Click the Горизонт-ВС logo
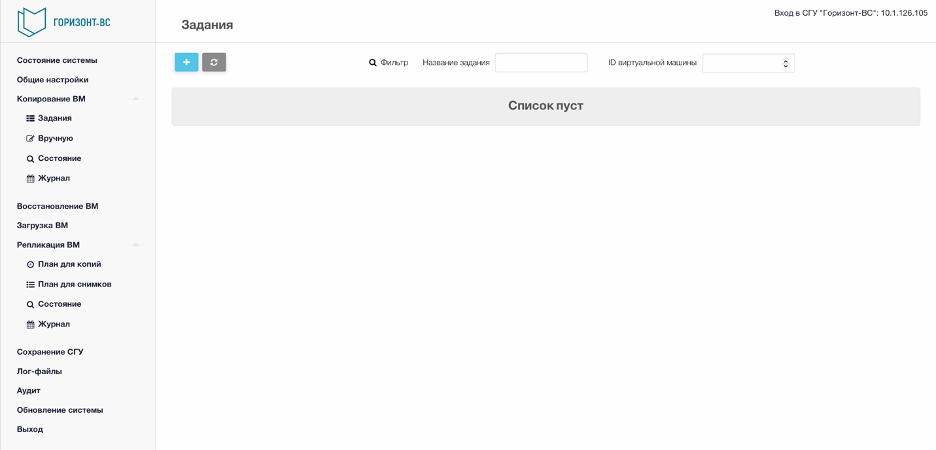 tap(64, 21)
